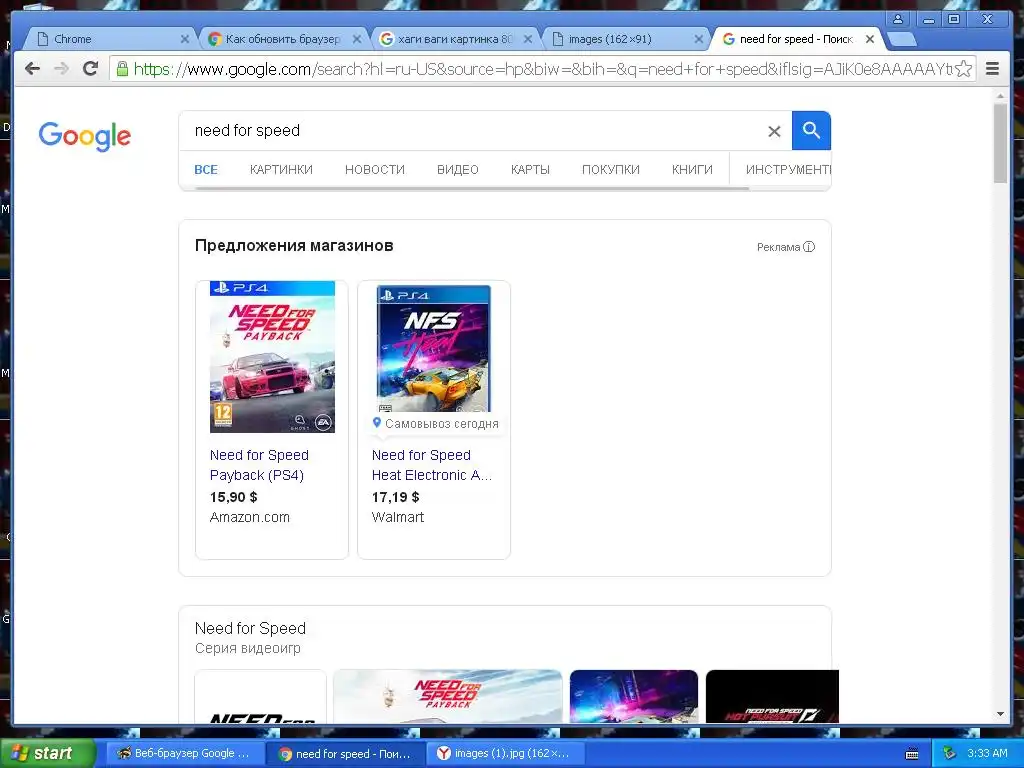Click the neon city image in the series panel
Image resolution: width=1024 pixels, height=768 pixels.
(633, 696)
